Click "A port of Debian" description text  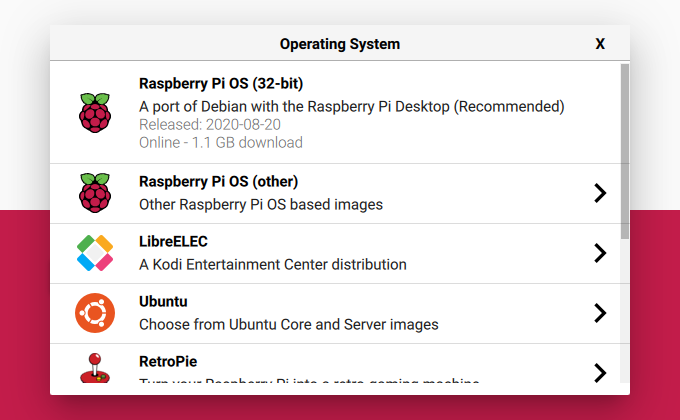click(352, 106)
